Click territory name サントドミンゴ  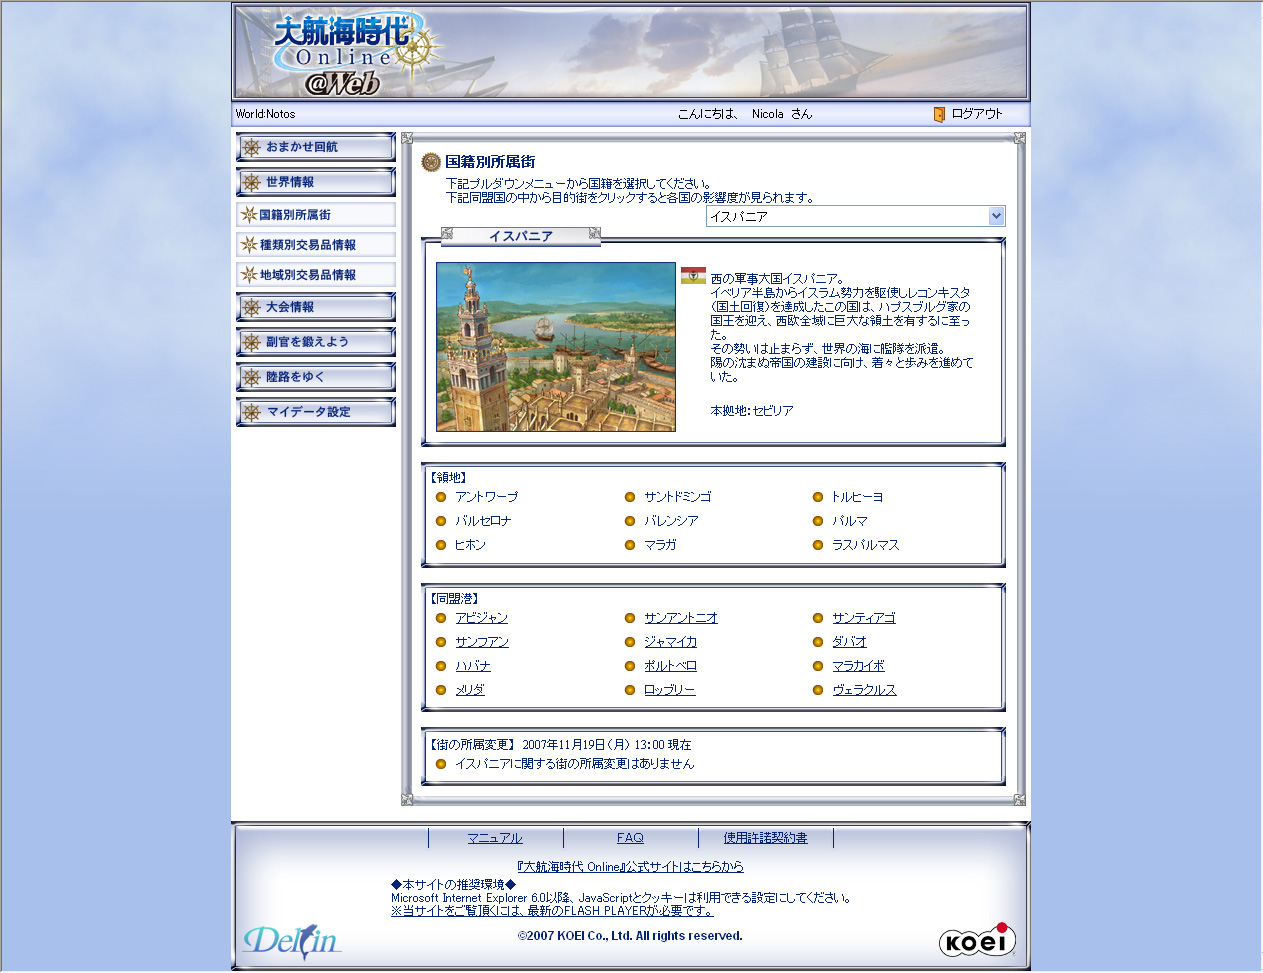pos(678,497)
